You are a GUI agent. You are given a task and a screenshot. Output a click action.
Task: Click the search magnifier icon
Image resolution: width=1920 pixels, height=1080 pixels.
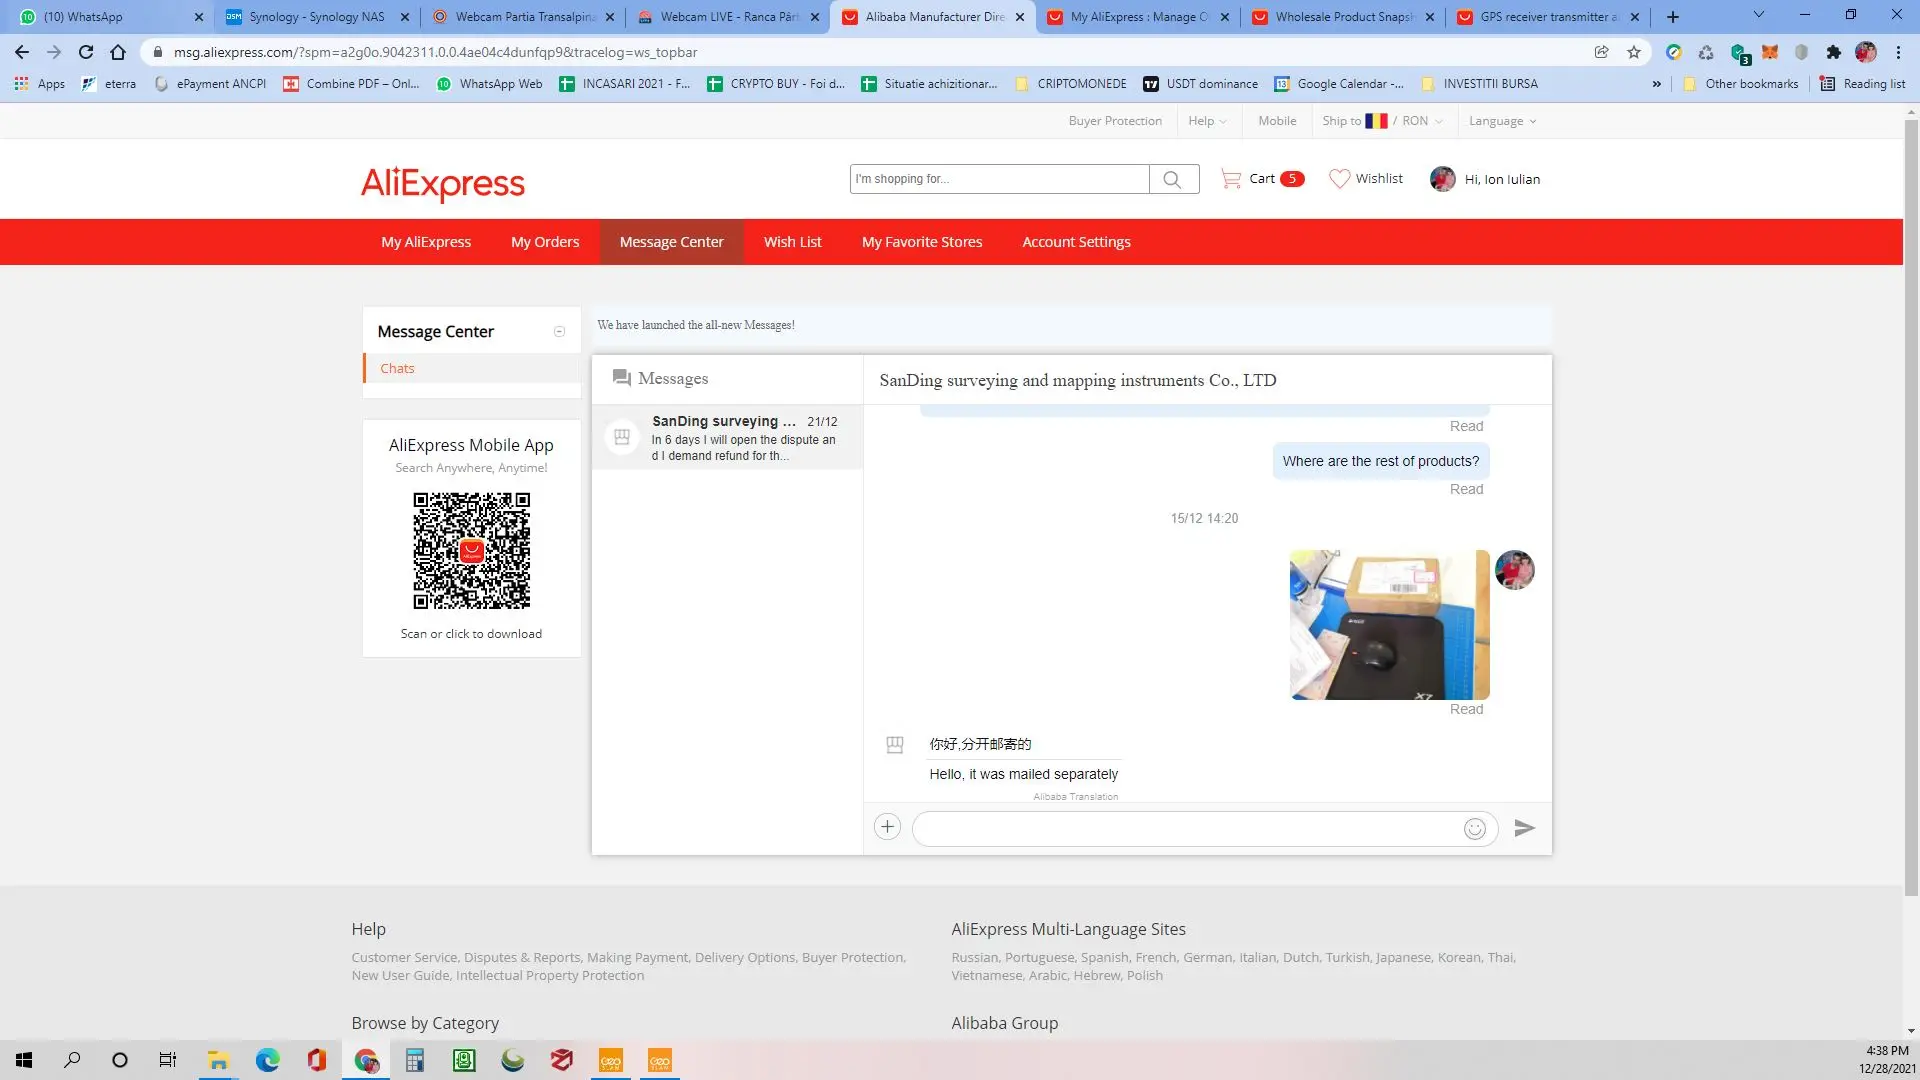click(x=1172, y=180)
